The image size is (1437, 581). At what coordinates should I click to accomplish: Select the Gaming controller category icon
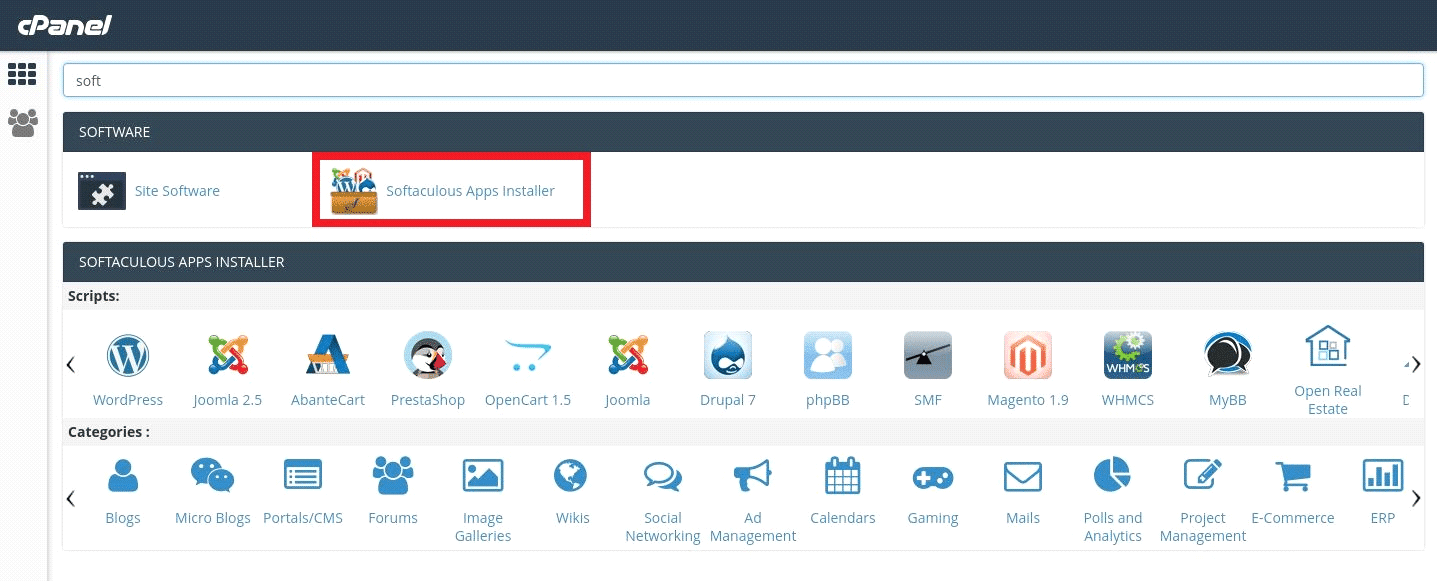[x=932, y=475]
